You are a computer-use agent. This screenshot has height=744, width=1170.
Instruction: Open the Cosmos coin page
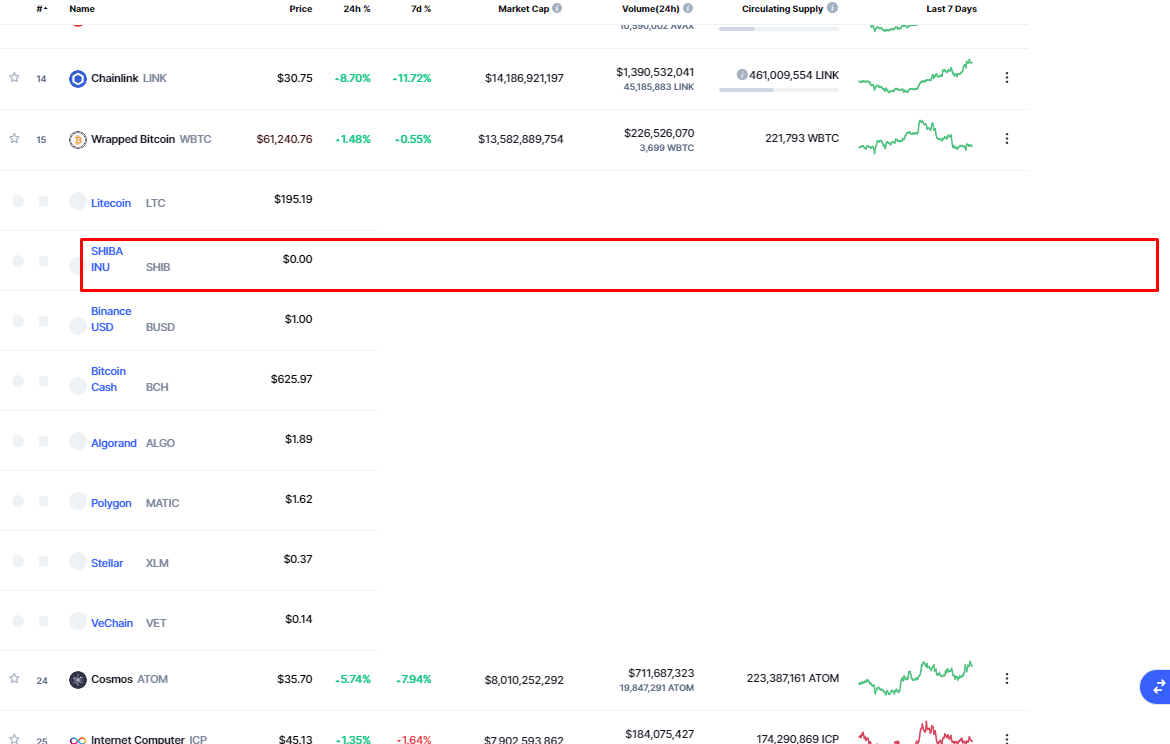pyautogui.click(x=112, y=680)
